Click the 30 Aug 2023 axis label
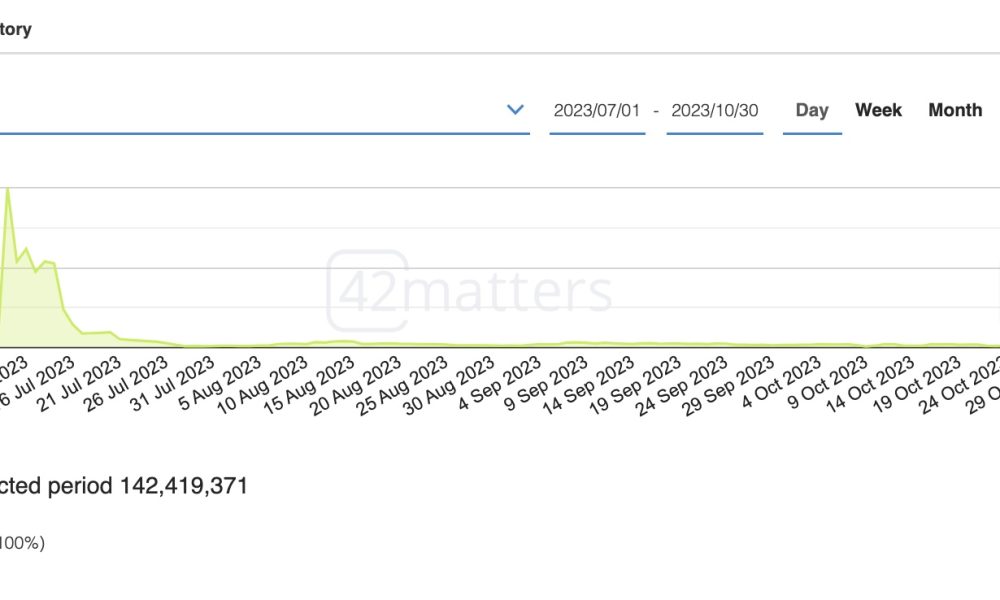The image size is (1000, 600). [449, 384]
